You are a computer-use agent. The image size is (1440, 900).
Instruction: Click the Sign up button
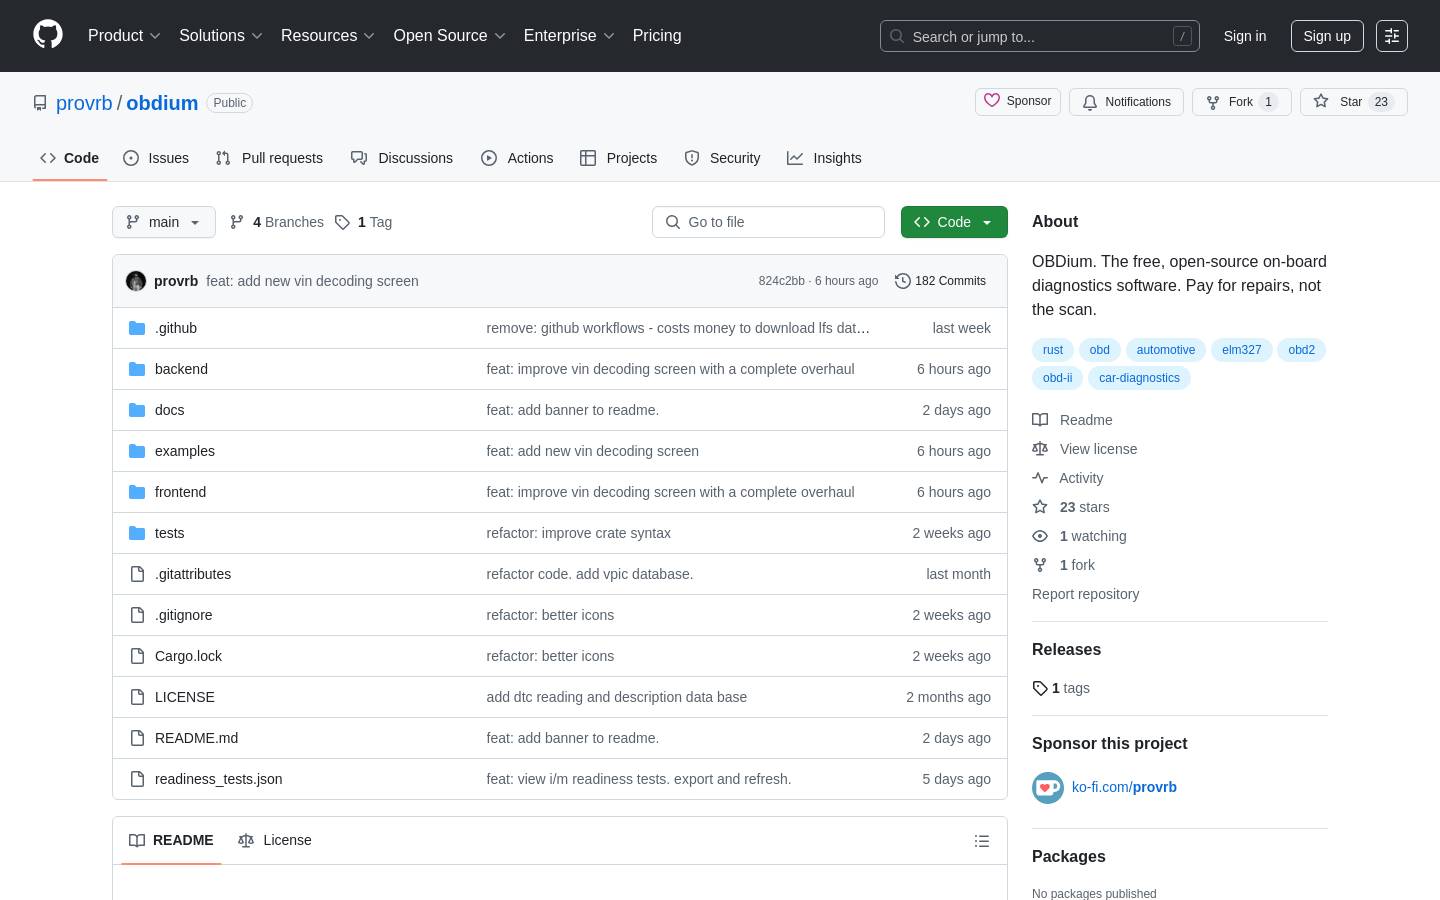pos(1327,36)
